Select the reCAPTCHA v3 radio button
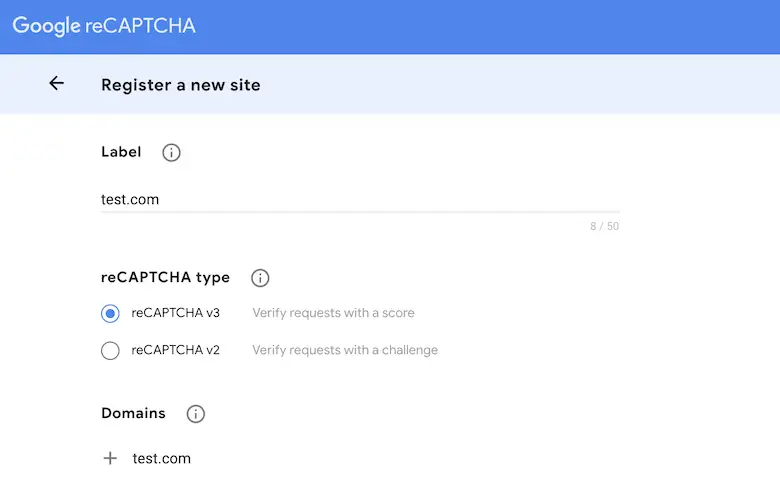The image size is (780, 489). (110, 313)
